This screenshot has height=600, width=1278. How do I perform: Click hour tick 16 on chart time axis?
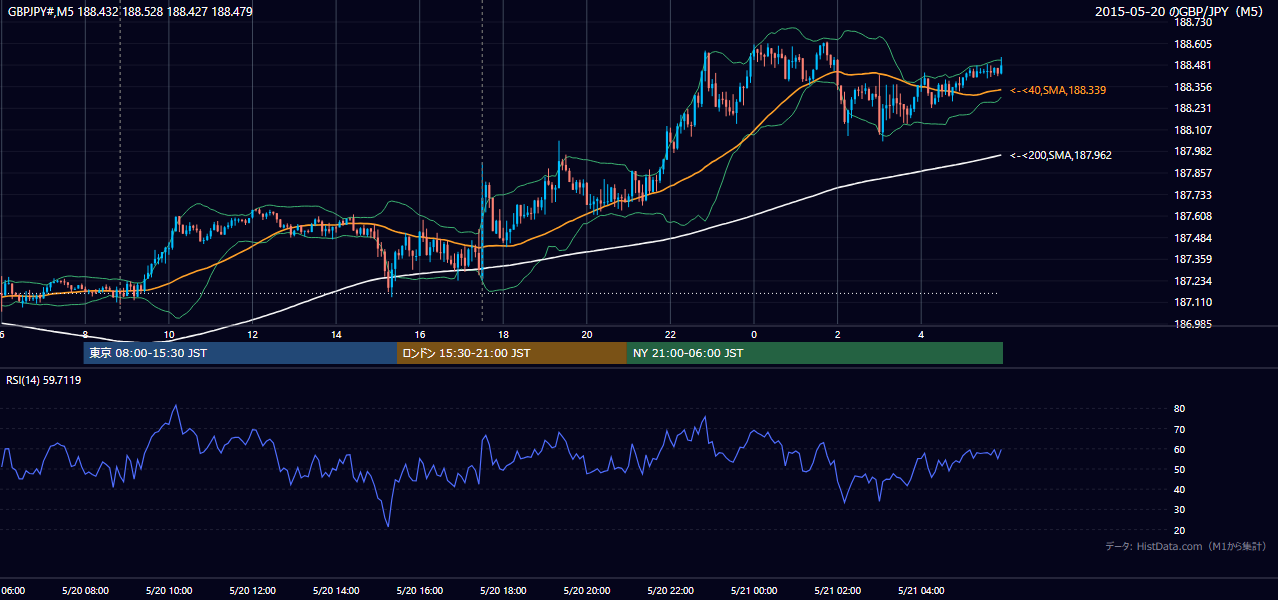click(x=420, y=334)
